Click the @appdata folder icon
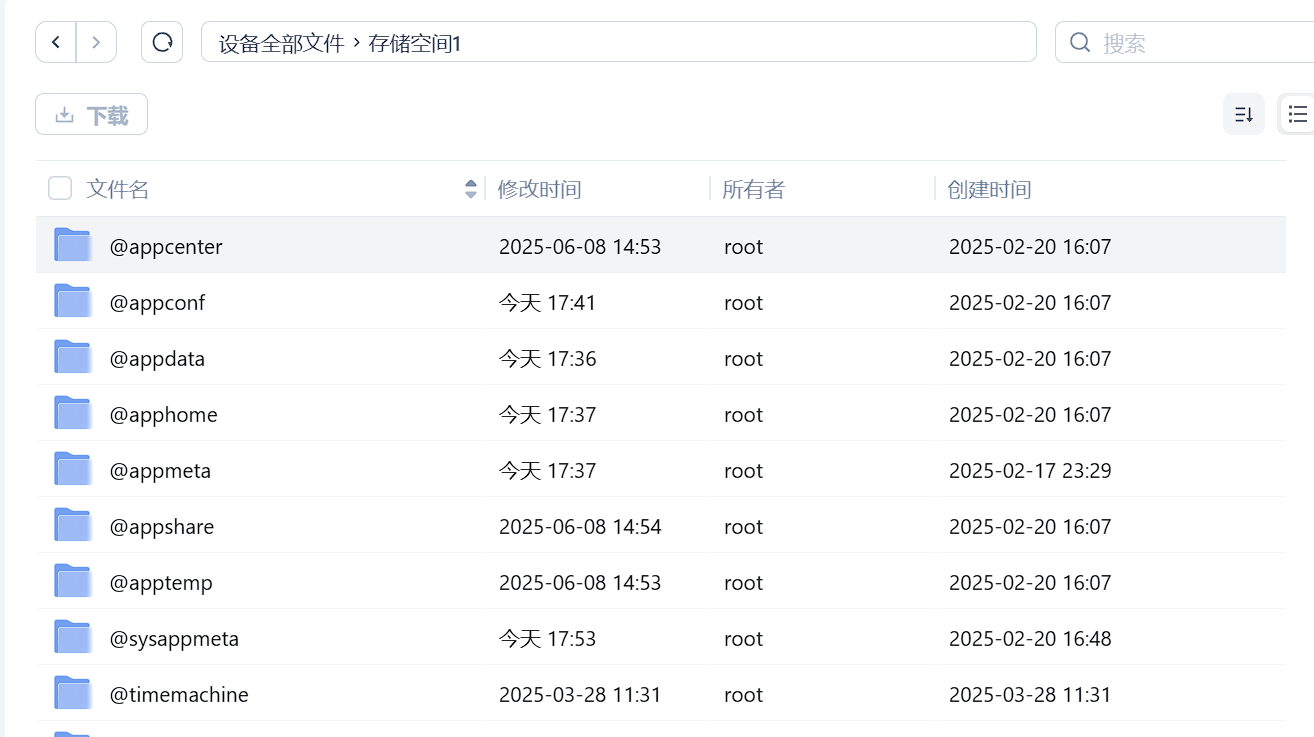 pos(72,357)
